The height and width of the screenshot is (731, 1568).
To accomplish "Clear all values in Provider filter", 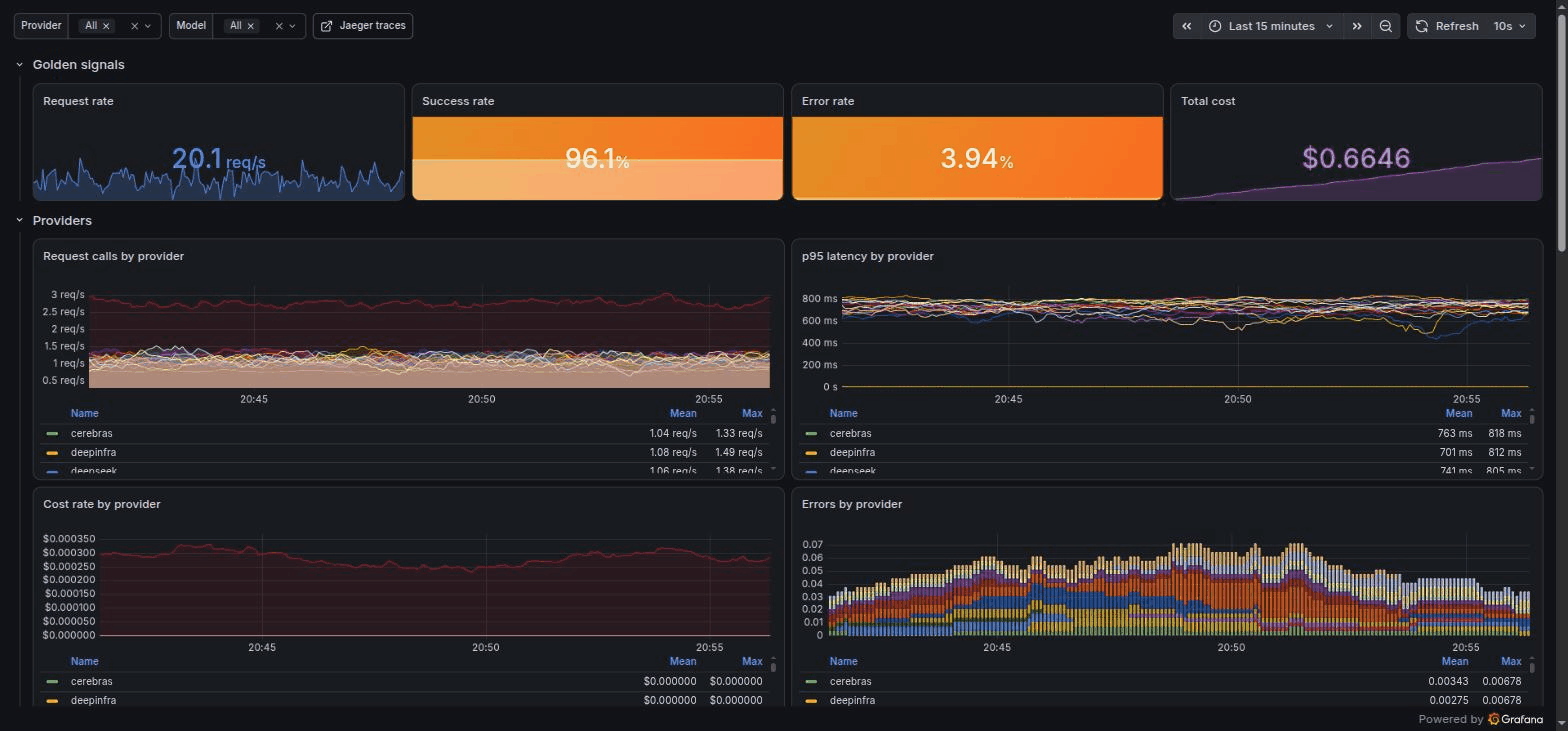I will pos(134,26).
